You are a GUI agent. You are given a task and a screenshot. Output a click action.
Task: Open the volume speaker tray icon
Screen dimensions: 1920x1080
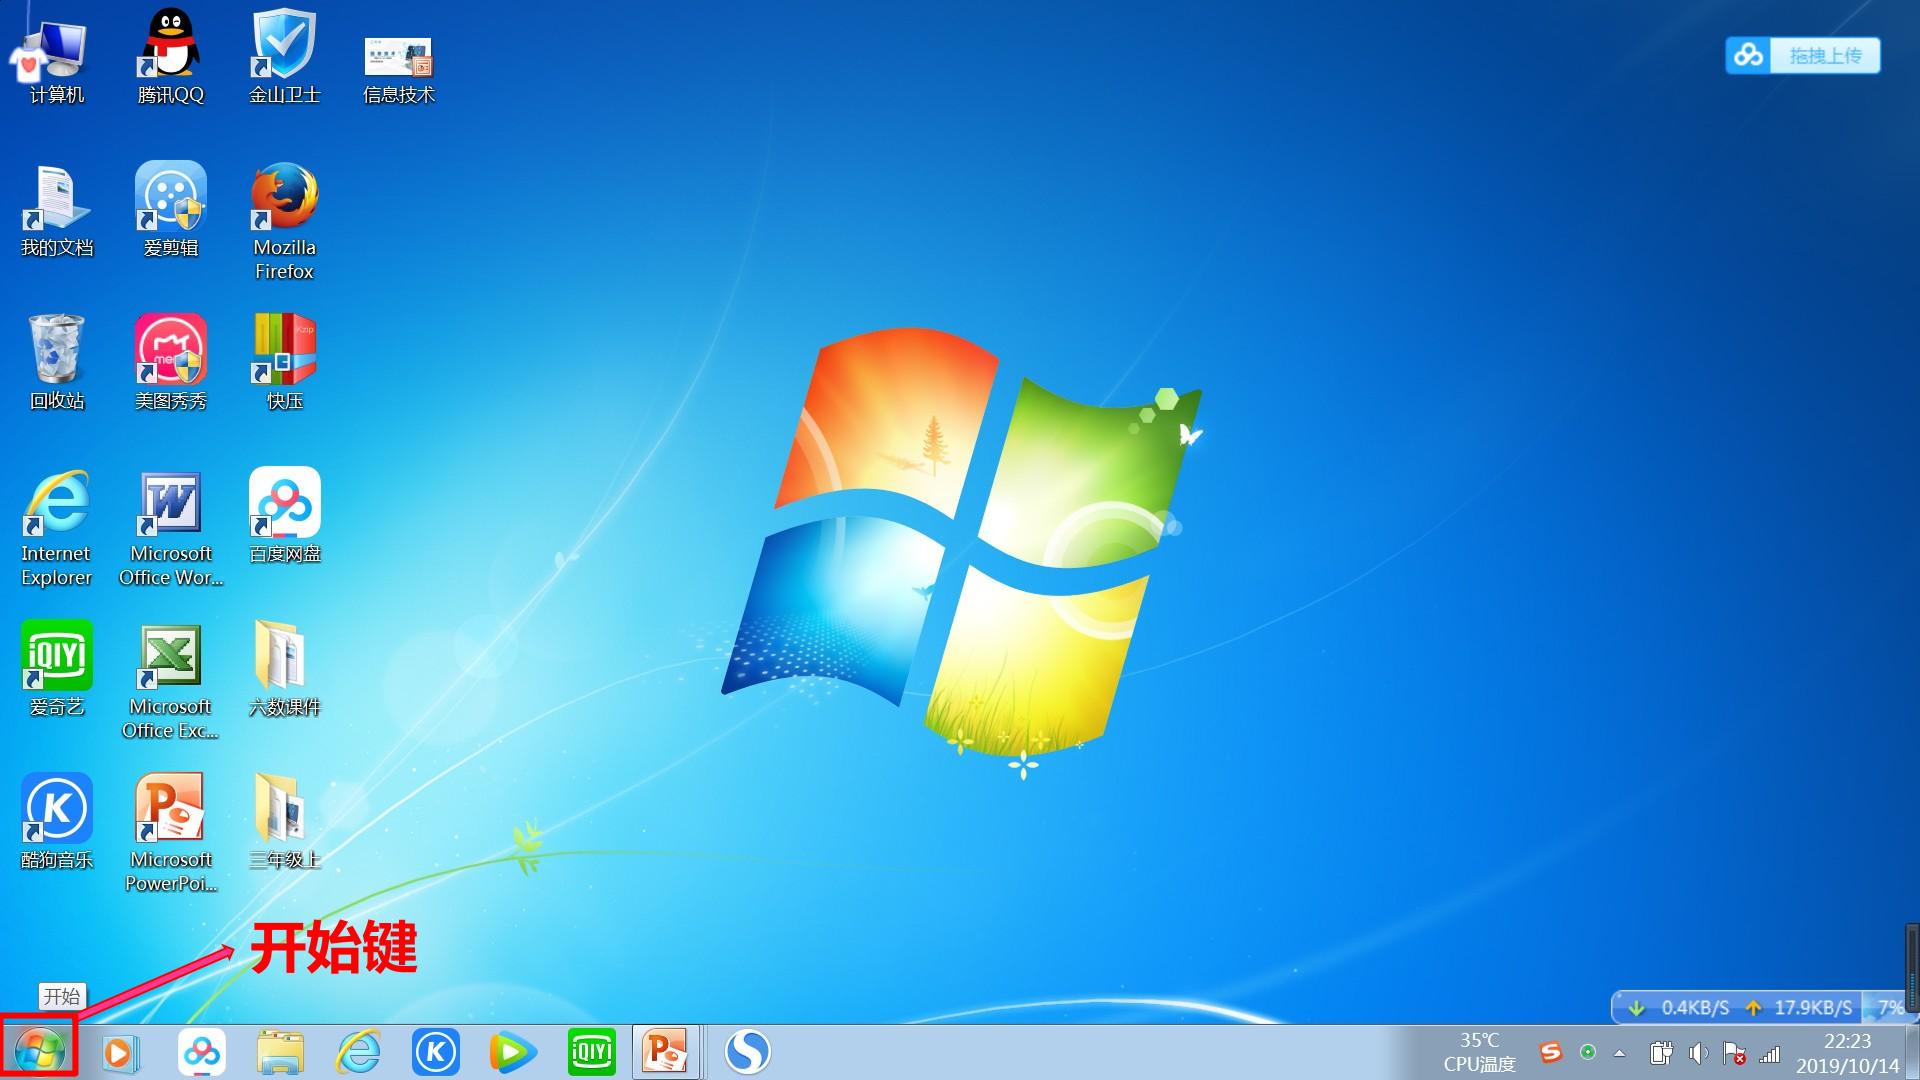[1698, 1053]
